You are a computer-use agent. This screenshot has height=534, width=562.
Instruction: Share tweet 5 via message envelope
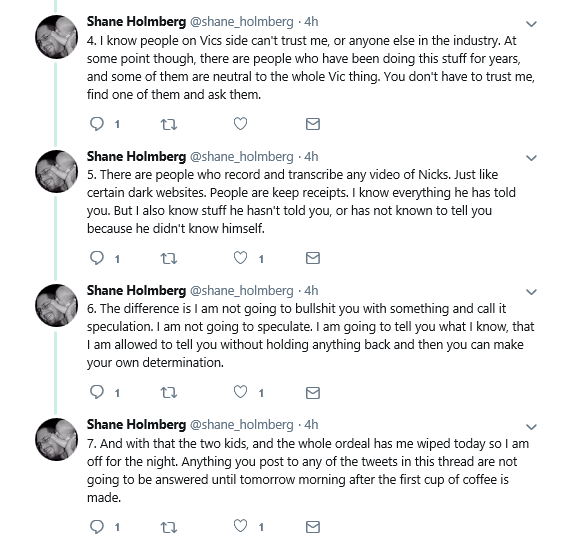pos(313,258)
